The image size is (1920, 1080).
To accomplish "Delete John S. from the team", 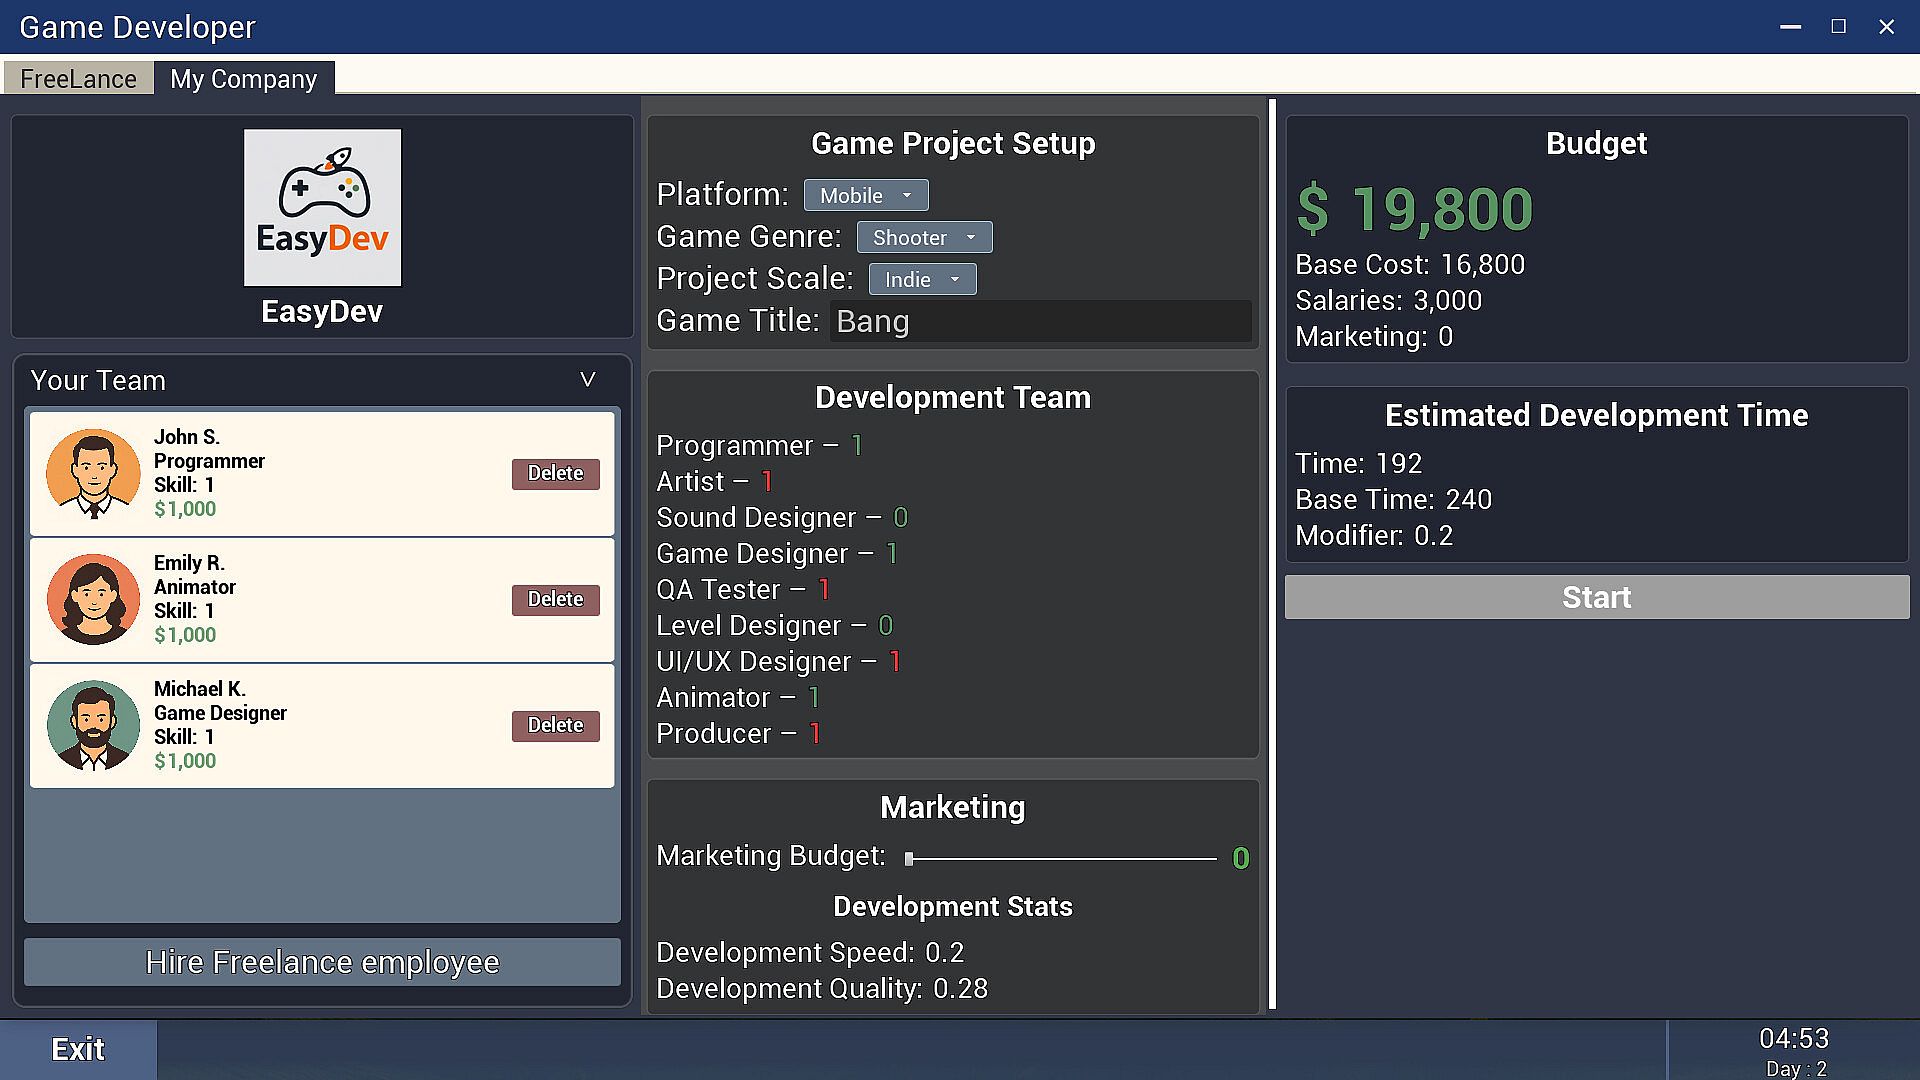I will (555, 473).
